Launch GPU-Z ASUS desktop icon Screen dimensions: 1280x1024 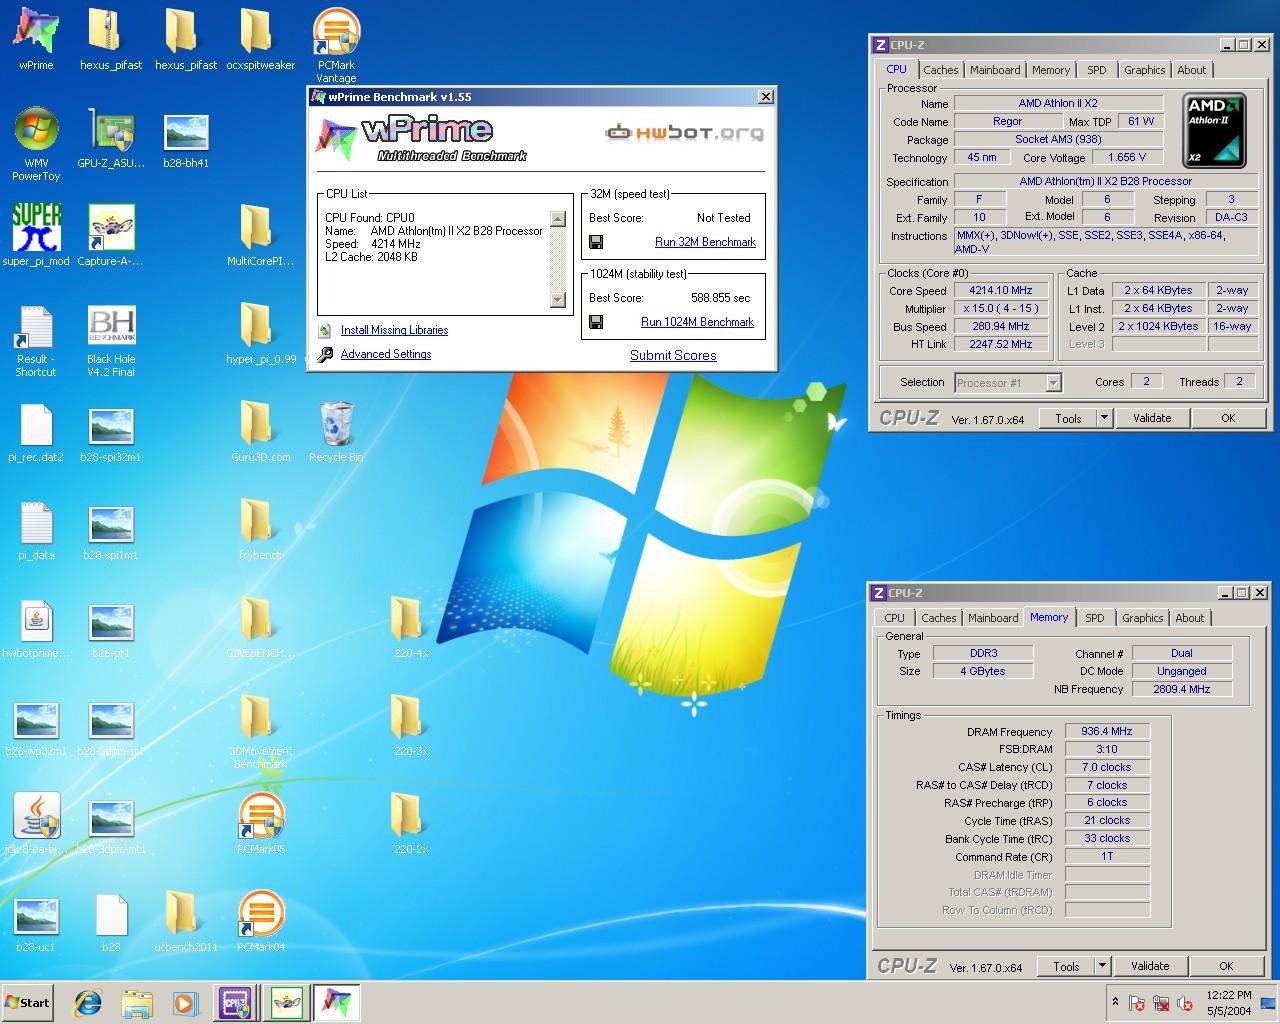(x=111, y=138)
